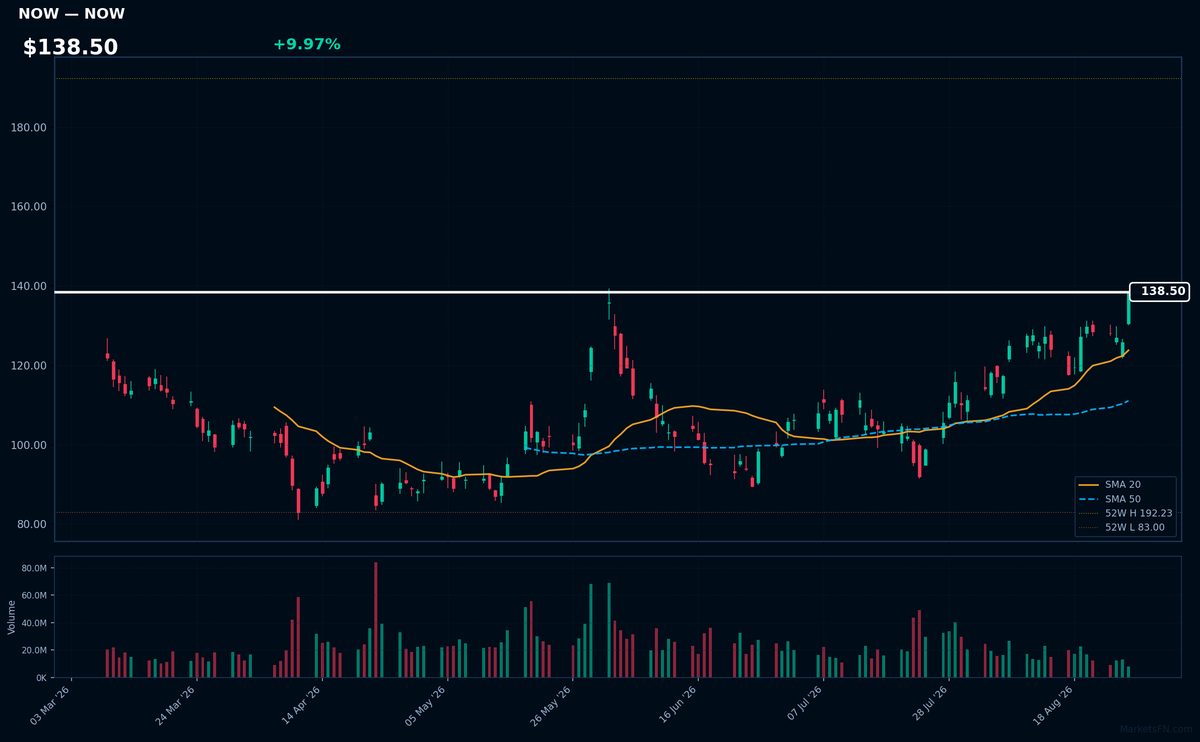Click the tallest red volume bar
The image size is (1200, 742).
pos(376,620)
